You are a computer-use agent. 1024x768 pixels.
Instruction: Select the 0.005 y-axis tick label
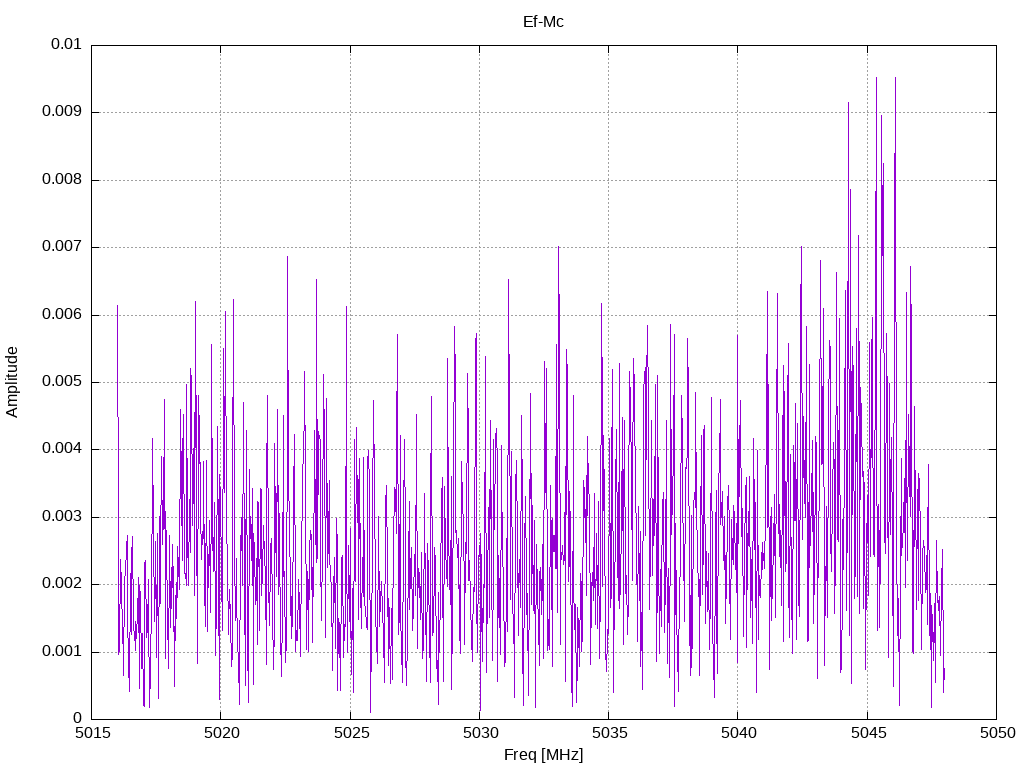[x=61, y=382]
